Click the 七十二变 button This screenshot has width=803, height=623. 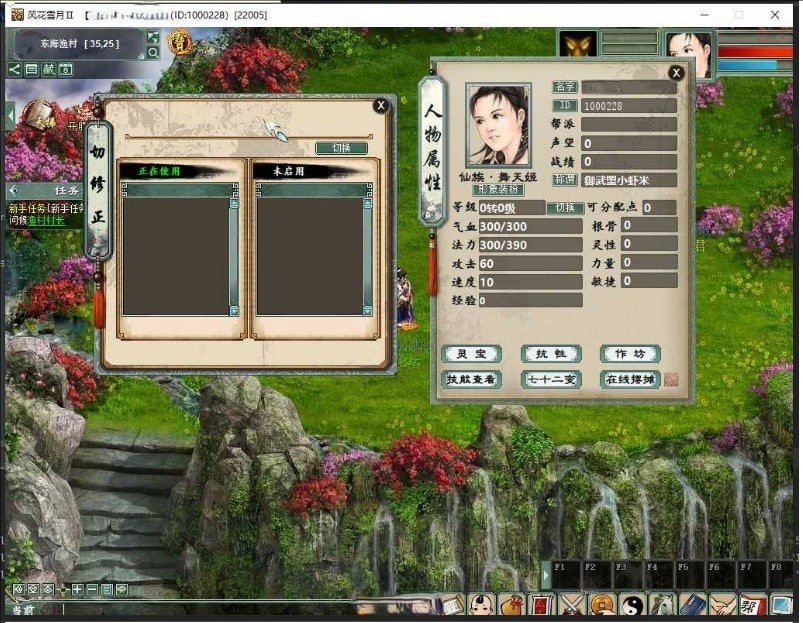(551, 380)
